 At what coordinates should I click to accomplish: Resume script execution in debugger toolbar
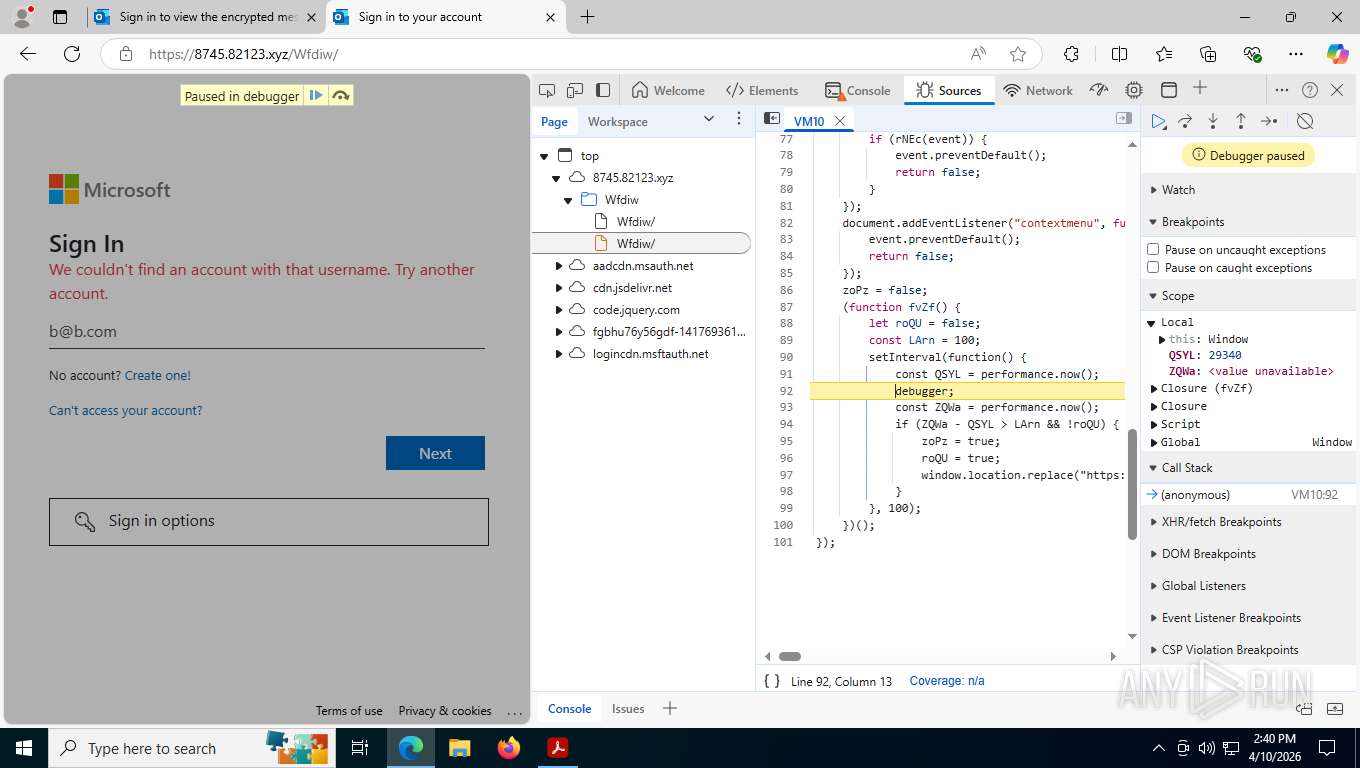pyautogui.click(x=1158, y=121)
